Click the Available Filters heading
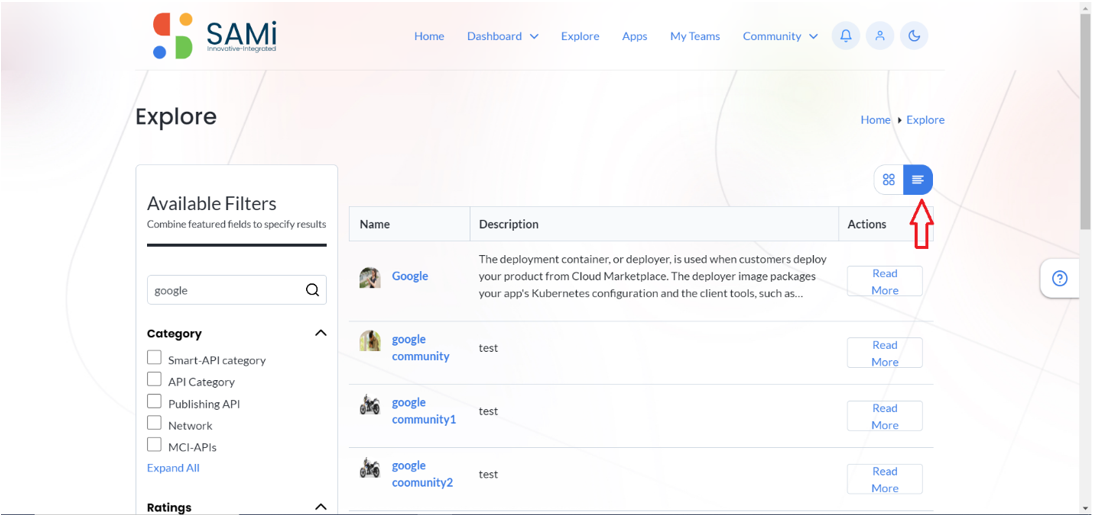This screenshot has width=1094, height=517. click(x=211, y=204)
